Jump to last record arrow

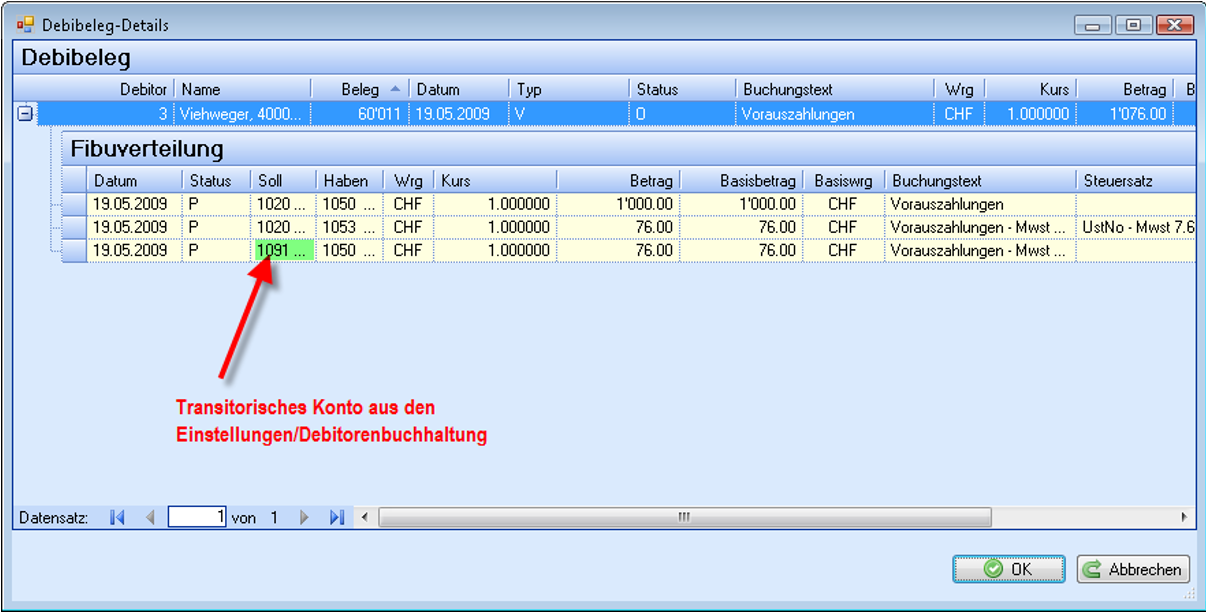coord(337,518)
